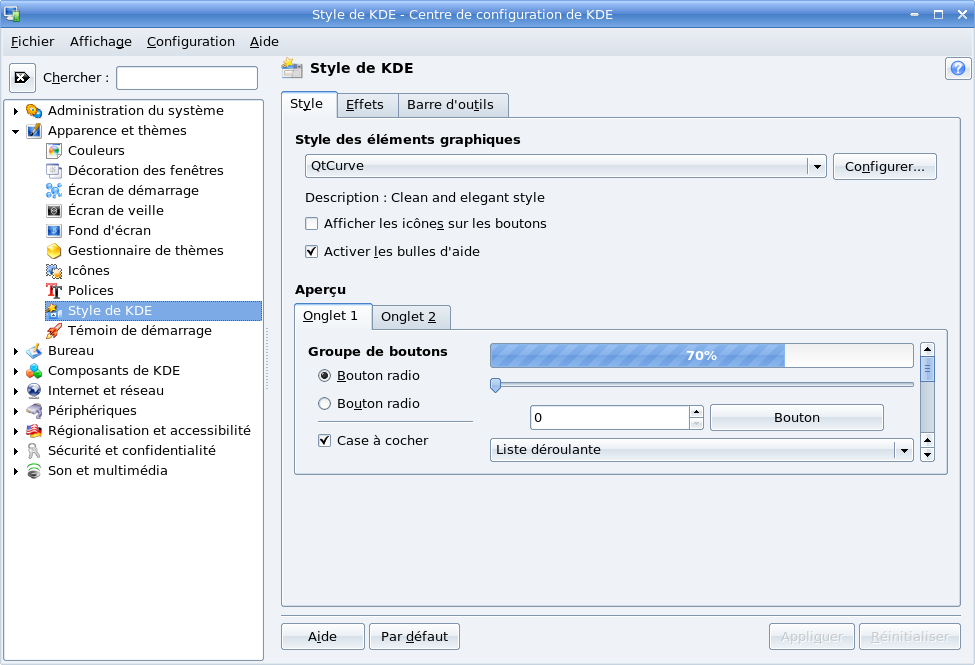The height and width of the screenshot is (665, 975).
Task: Expand Internet et réseau tree node
Action: pyautogui.click(x=16, y=391)
